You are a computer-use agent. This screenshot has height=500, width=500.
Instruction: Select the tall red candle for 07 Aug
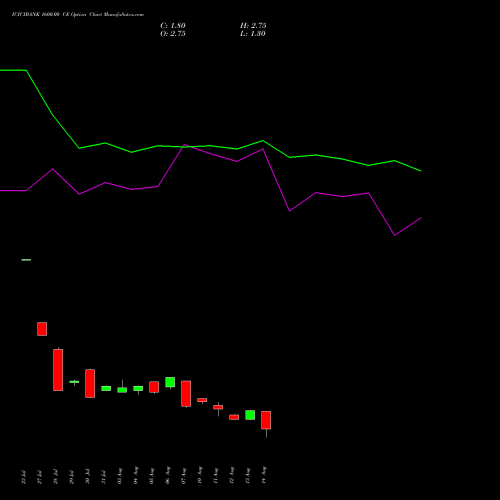pos(186,394)
